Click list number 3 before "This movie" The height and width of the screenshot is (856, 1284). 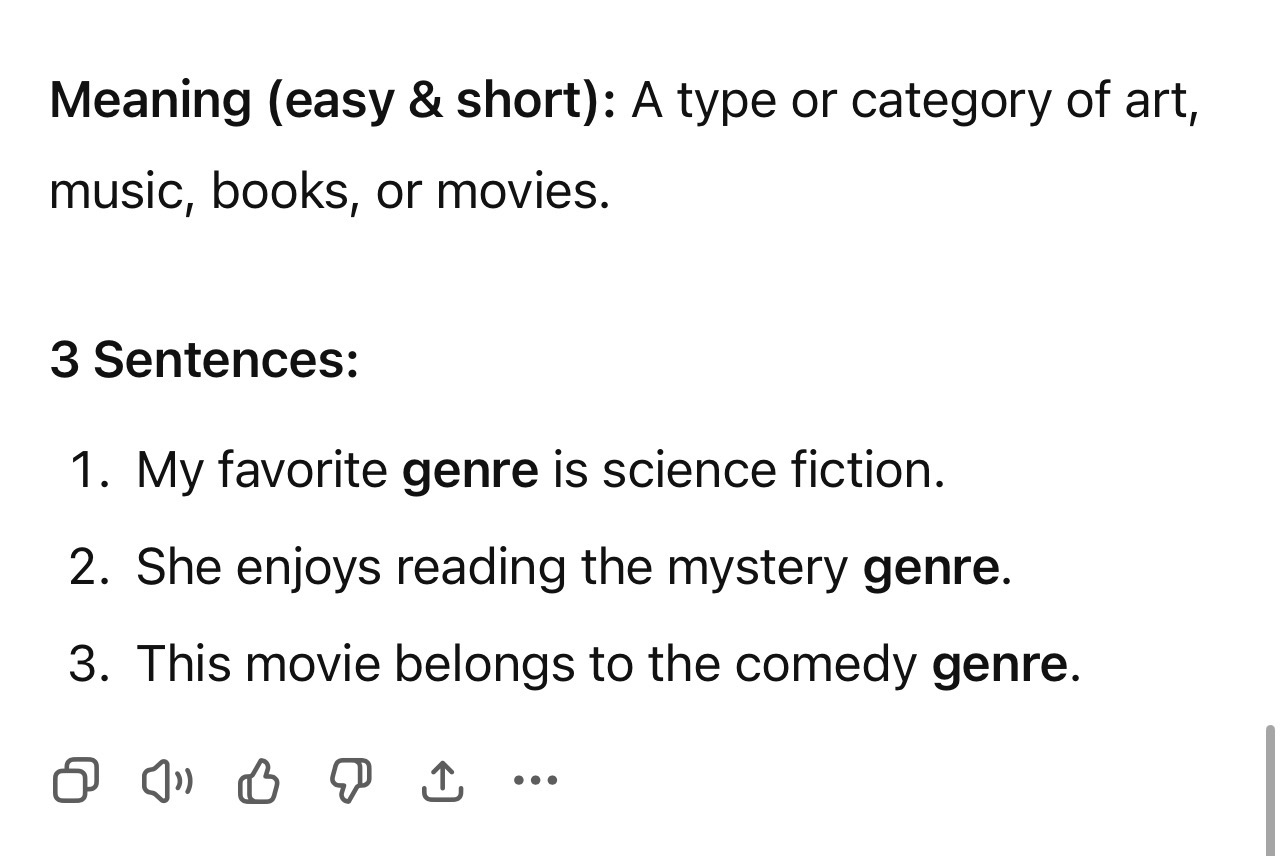click(89, 664)
